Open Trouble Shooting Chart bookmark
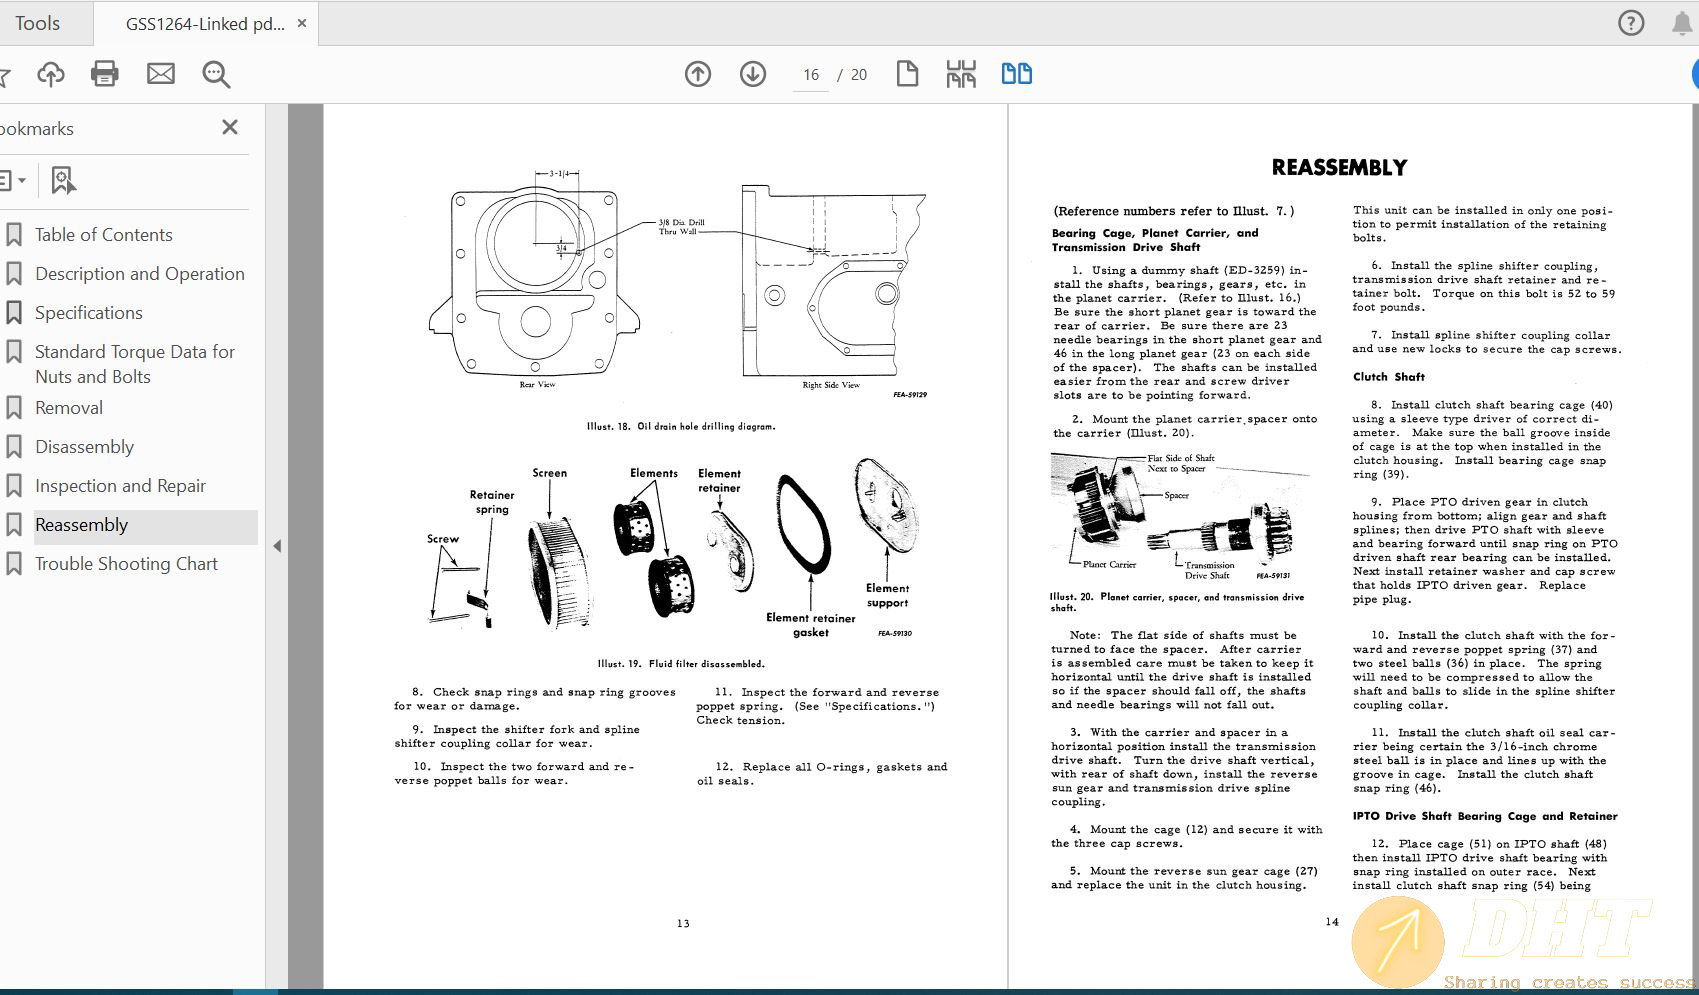This screenshot has width=1699, height=995. (x=126, y=564)
